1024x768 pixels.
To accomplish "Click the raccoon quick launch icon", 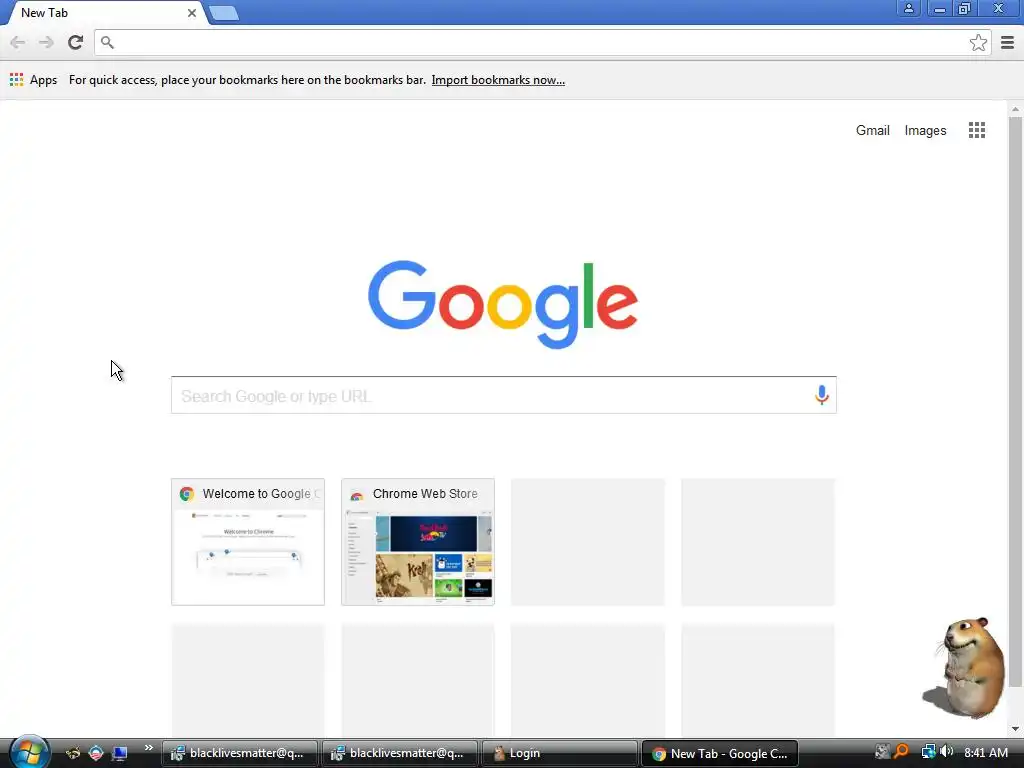I will (x=72, y=753).
